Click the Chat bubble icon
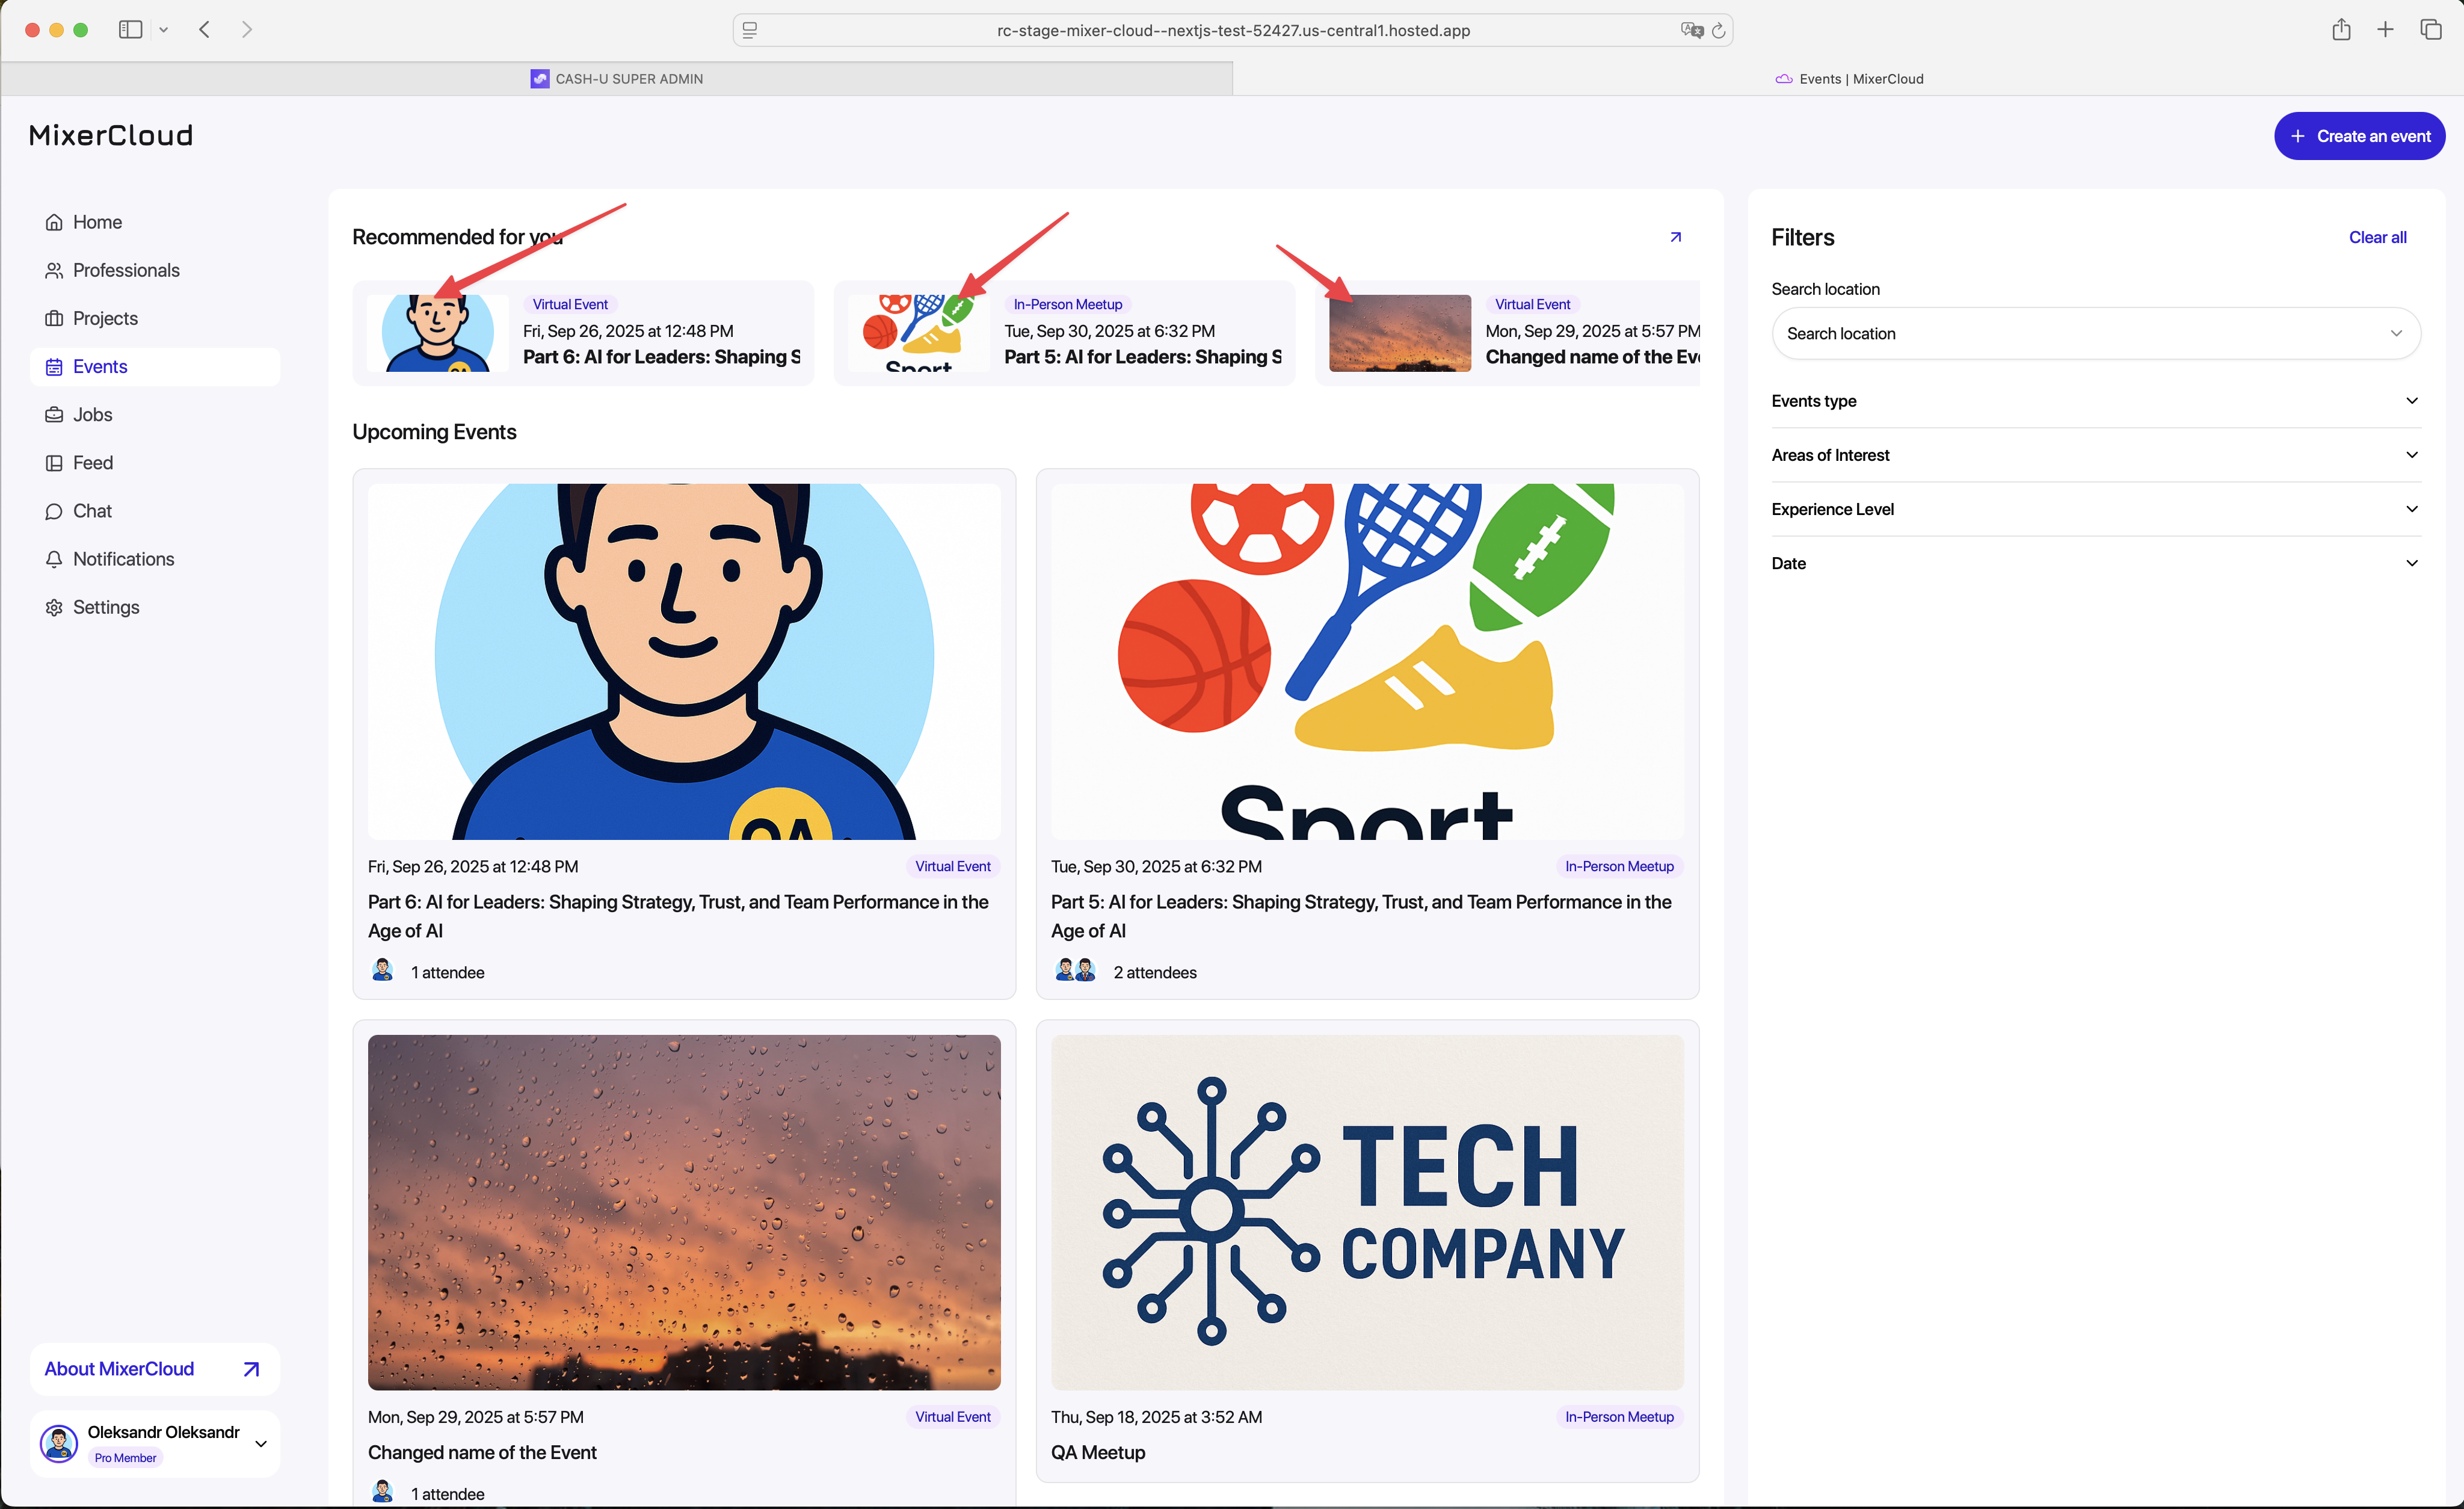Screen dimensions: 2464x1509 [x=54, y=511]
